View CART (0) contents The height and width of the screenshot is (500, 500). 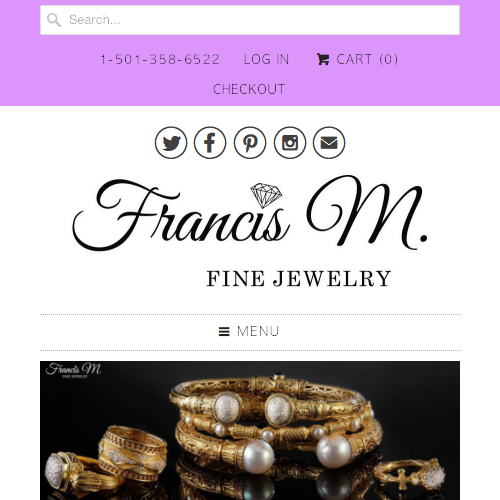[x=357, y=59]
